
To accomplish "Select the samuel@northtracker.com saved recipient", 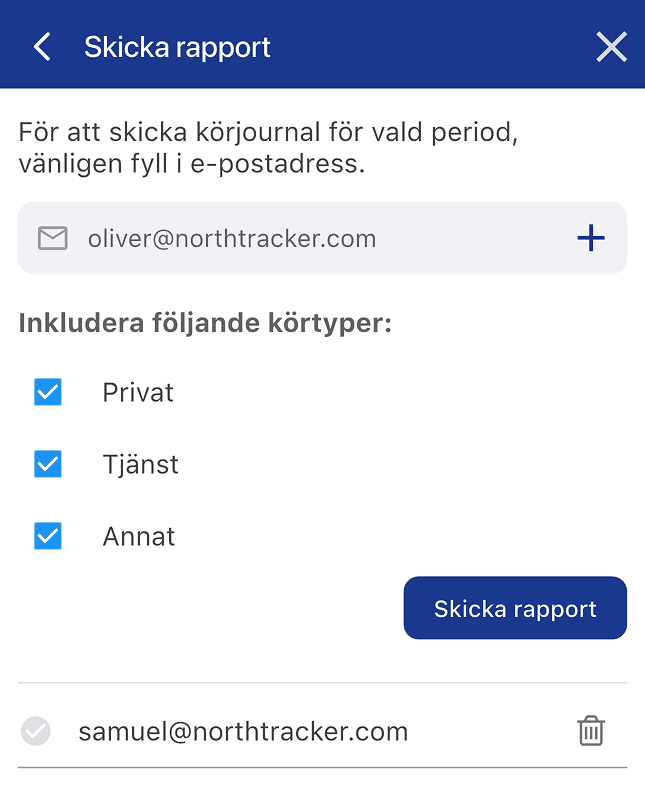I will (243, 731).
